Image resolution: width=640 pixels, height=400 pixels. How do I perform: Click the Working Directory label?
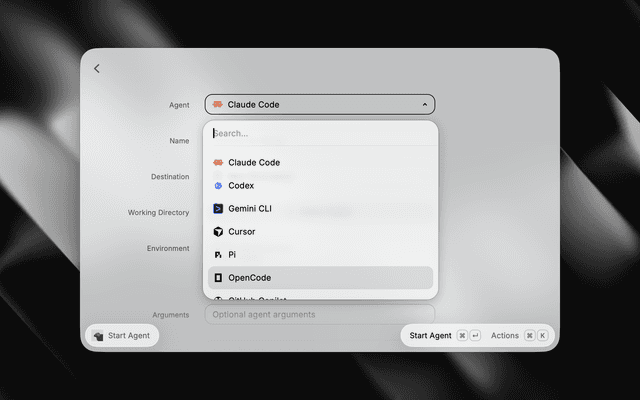(x=158, y=213)
